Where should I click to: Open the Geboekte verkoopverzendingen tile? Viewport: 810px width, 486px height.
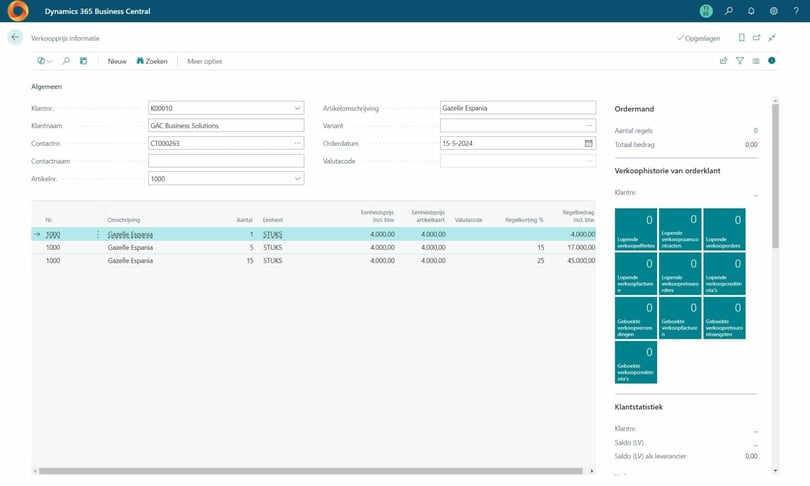[636, 318]
